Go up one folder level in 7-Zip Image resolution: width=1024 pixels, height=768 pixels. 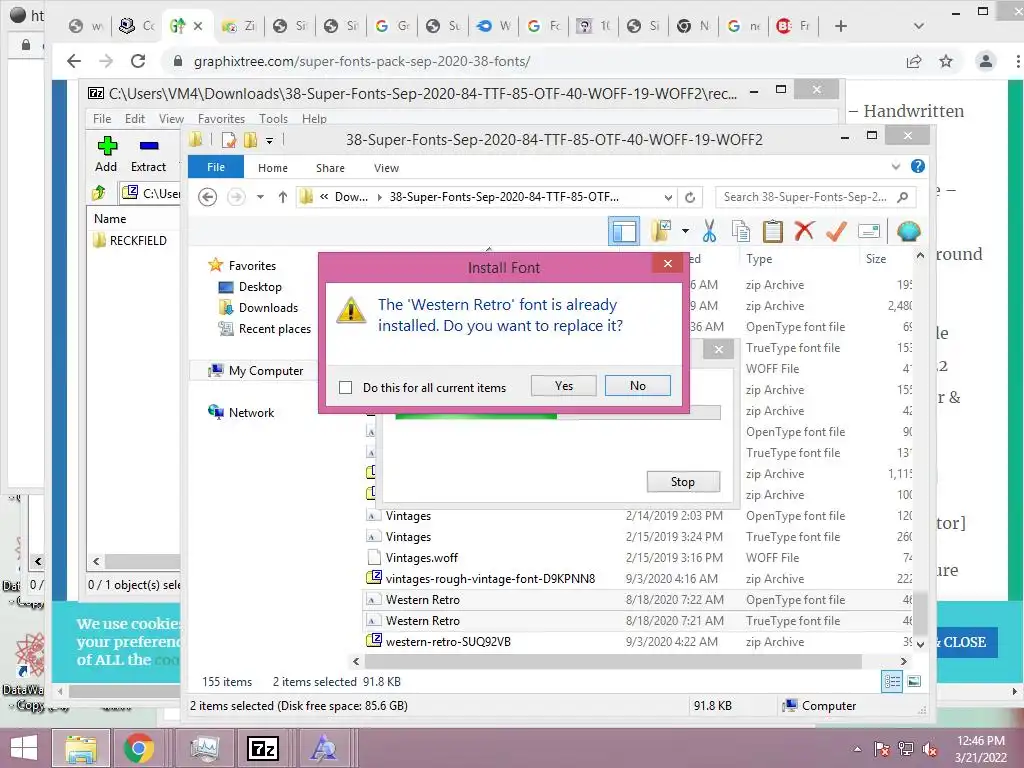(99, 193)
